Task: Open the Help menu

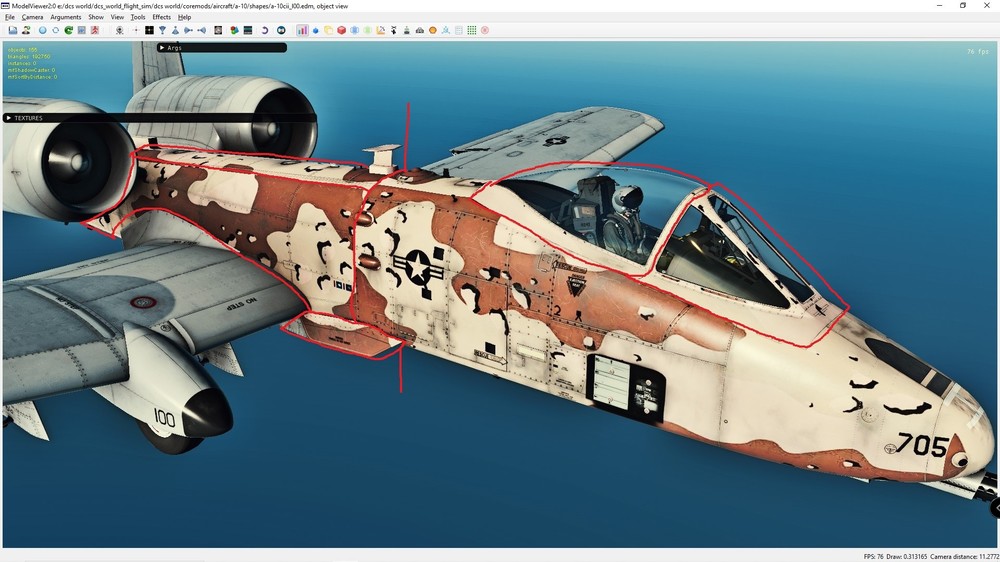Action: (x=184, y=17)
